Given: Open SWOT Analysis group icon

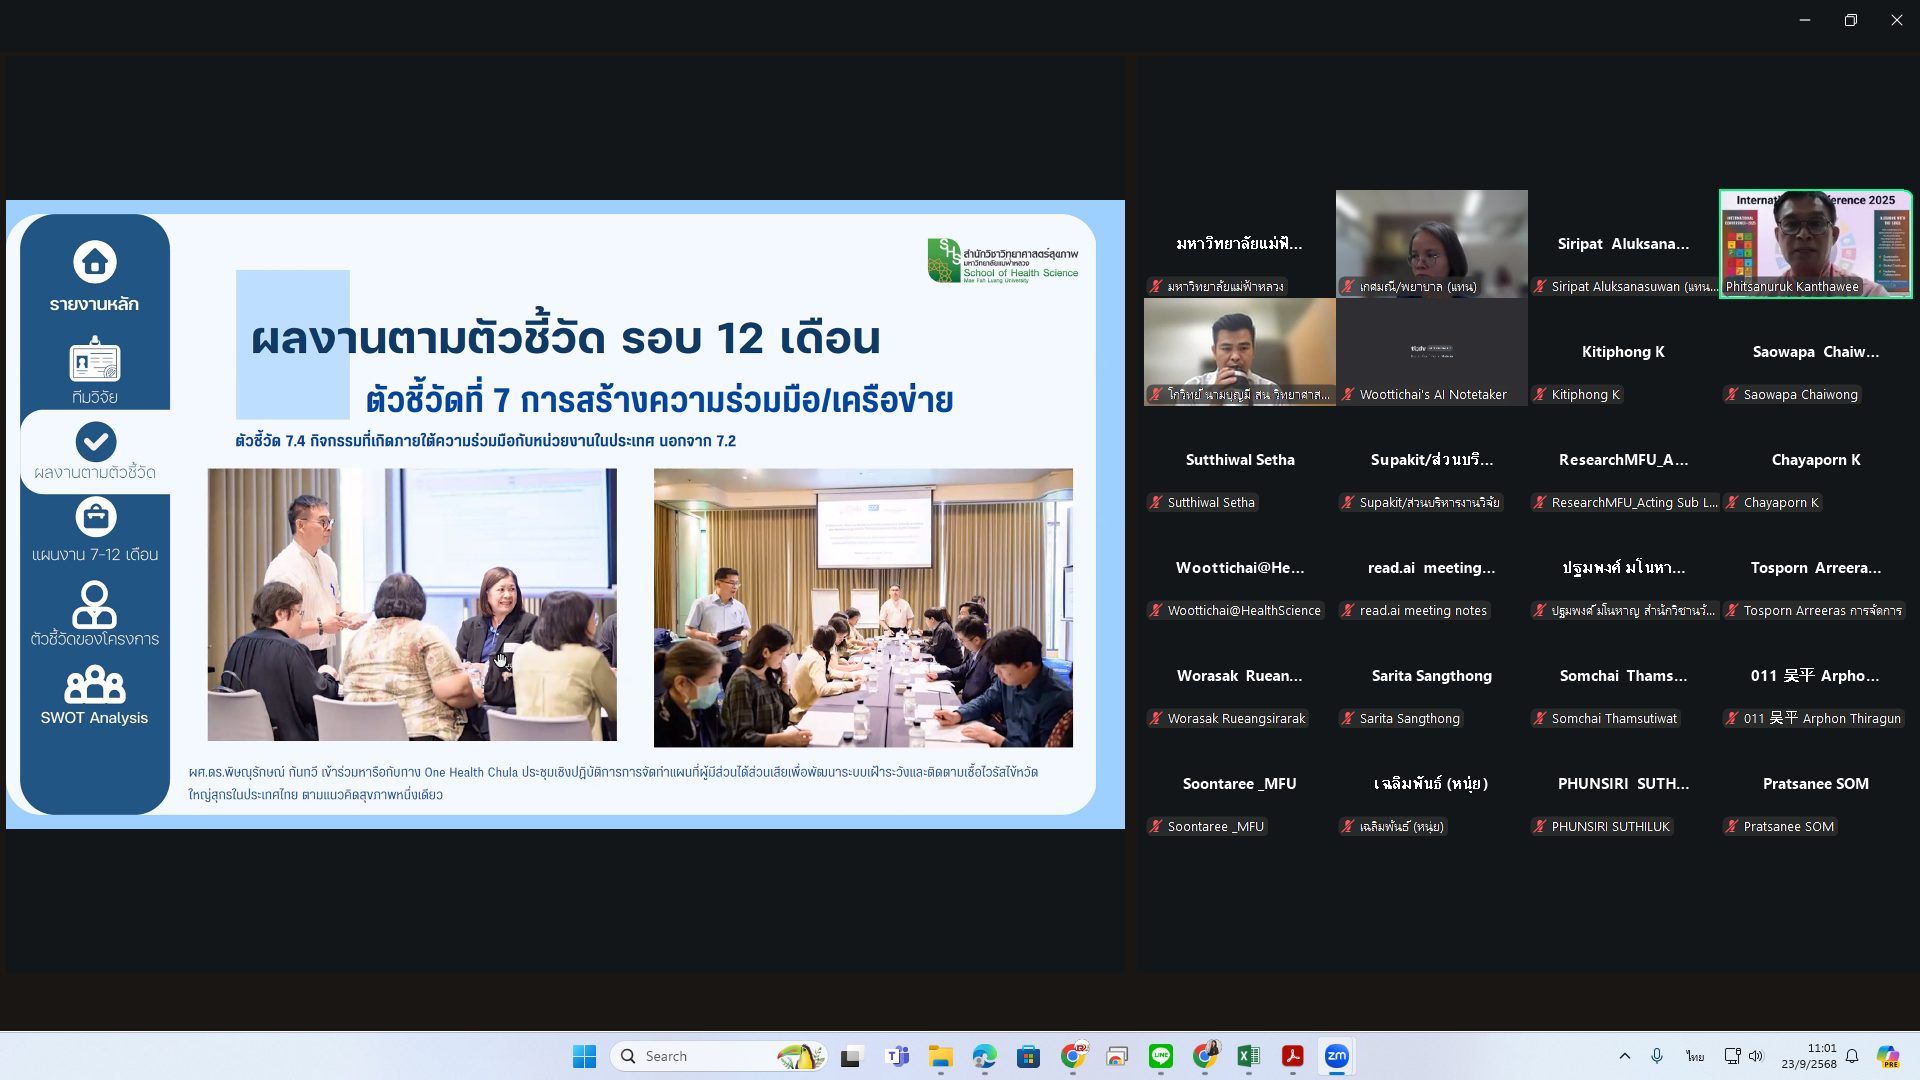Looking at the screenshot, I should [x=95, y=685].
